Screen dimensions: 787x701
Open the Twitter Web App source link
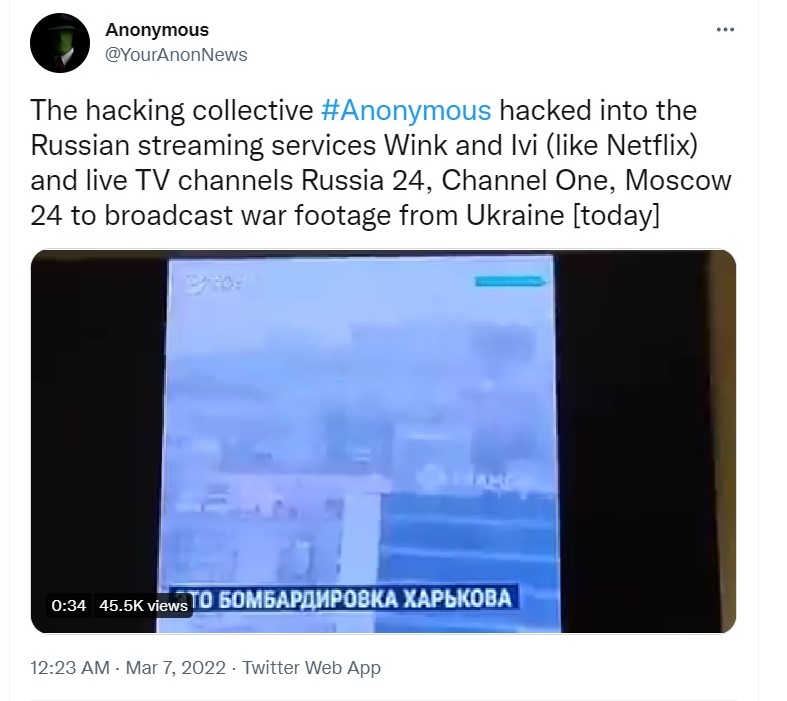[311, 668]
